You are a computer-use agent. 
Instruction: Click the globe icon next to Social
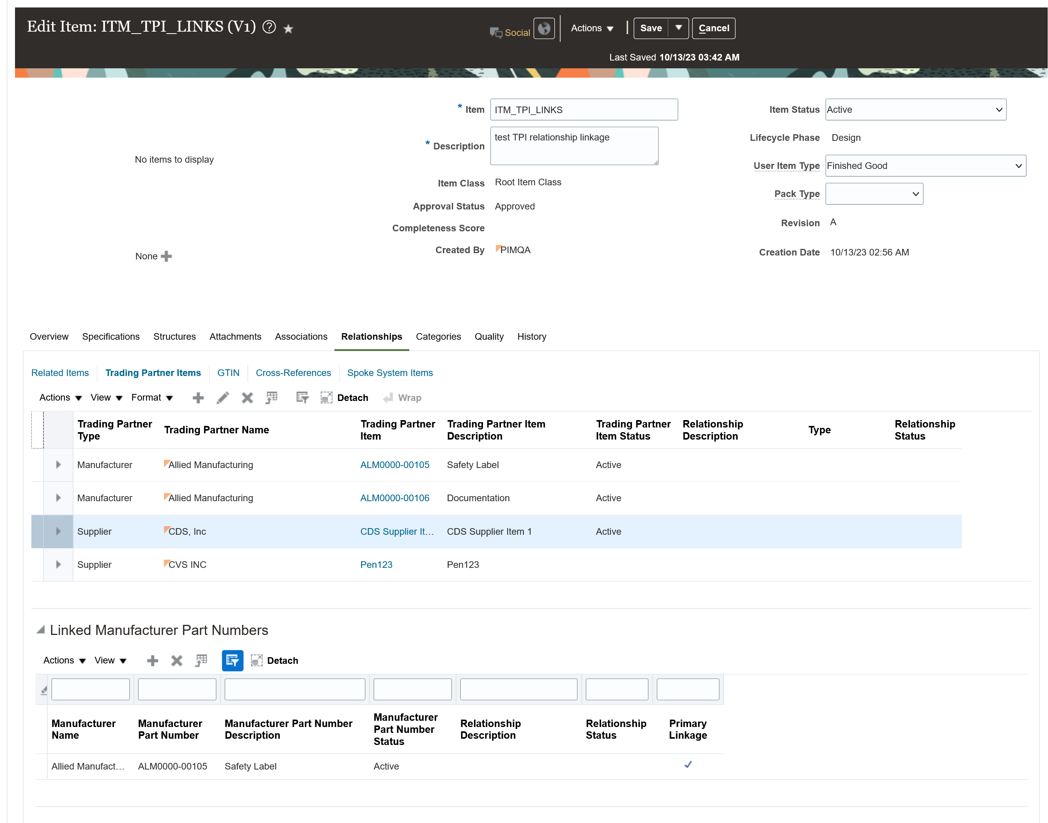[544, 28]
